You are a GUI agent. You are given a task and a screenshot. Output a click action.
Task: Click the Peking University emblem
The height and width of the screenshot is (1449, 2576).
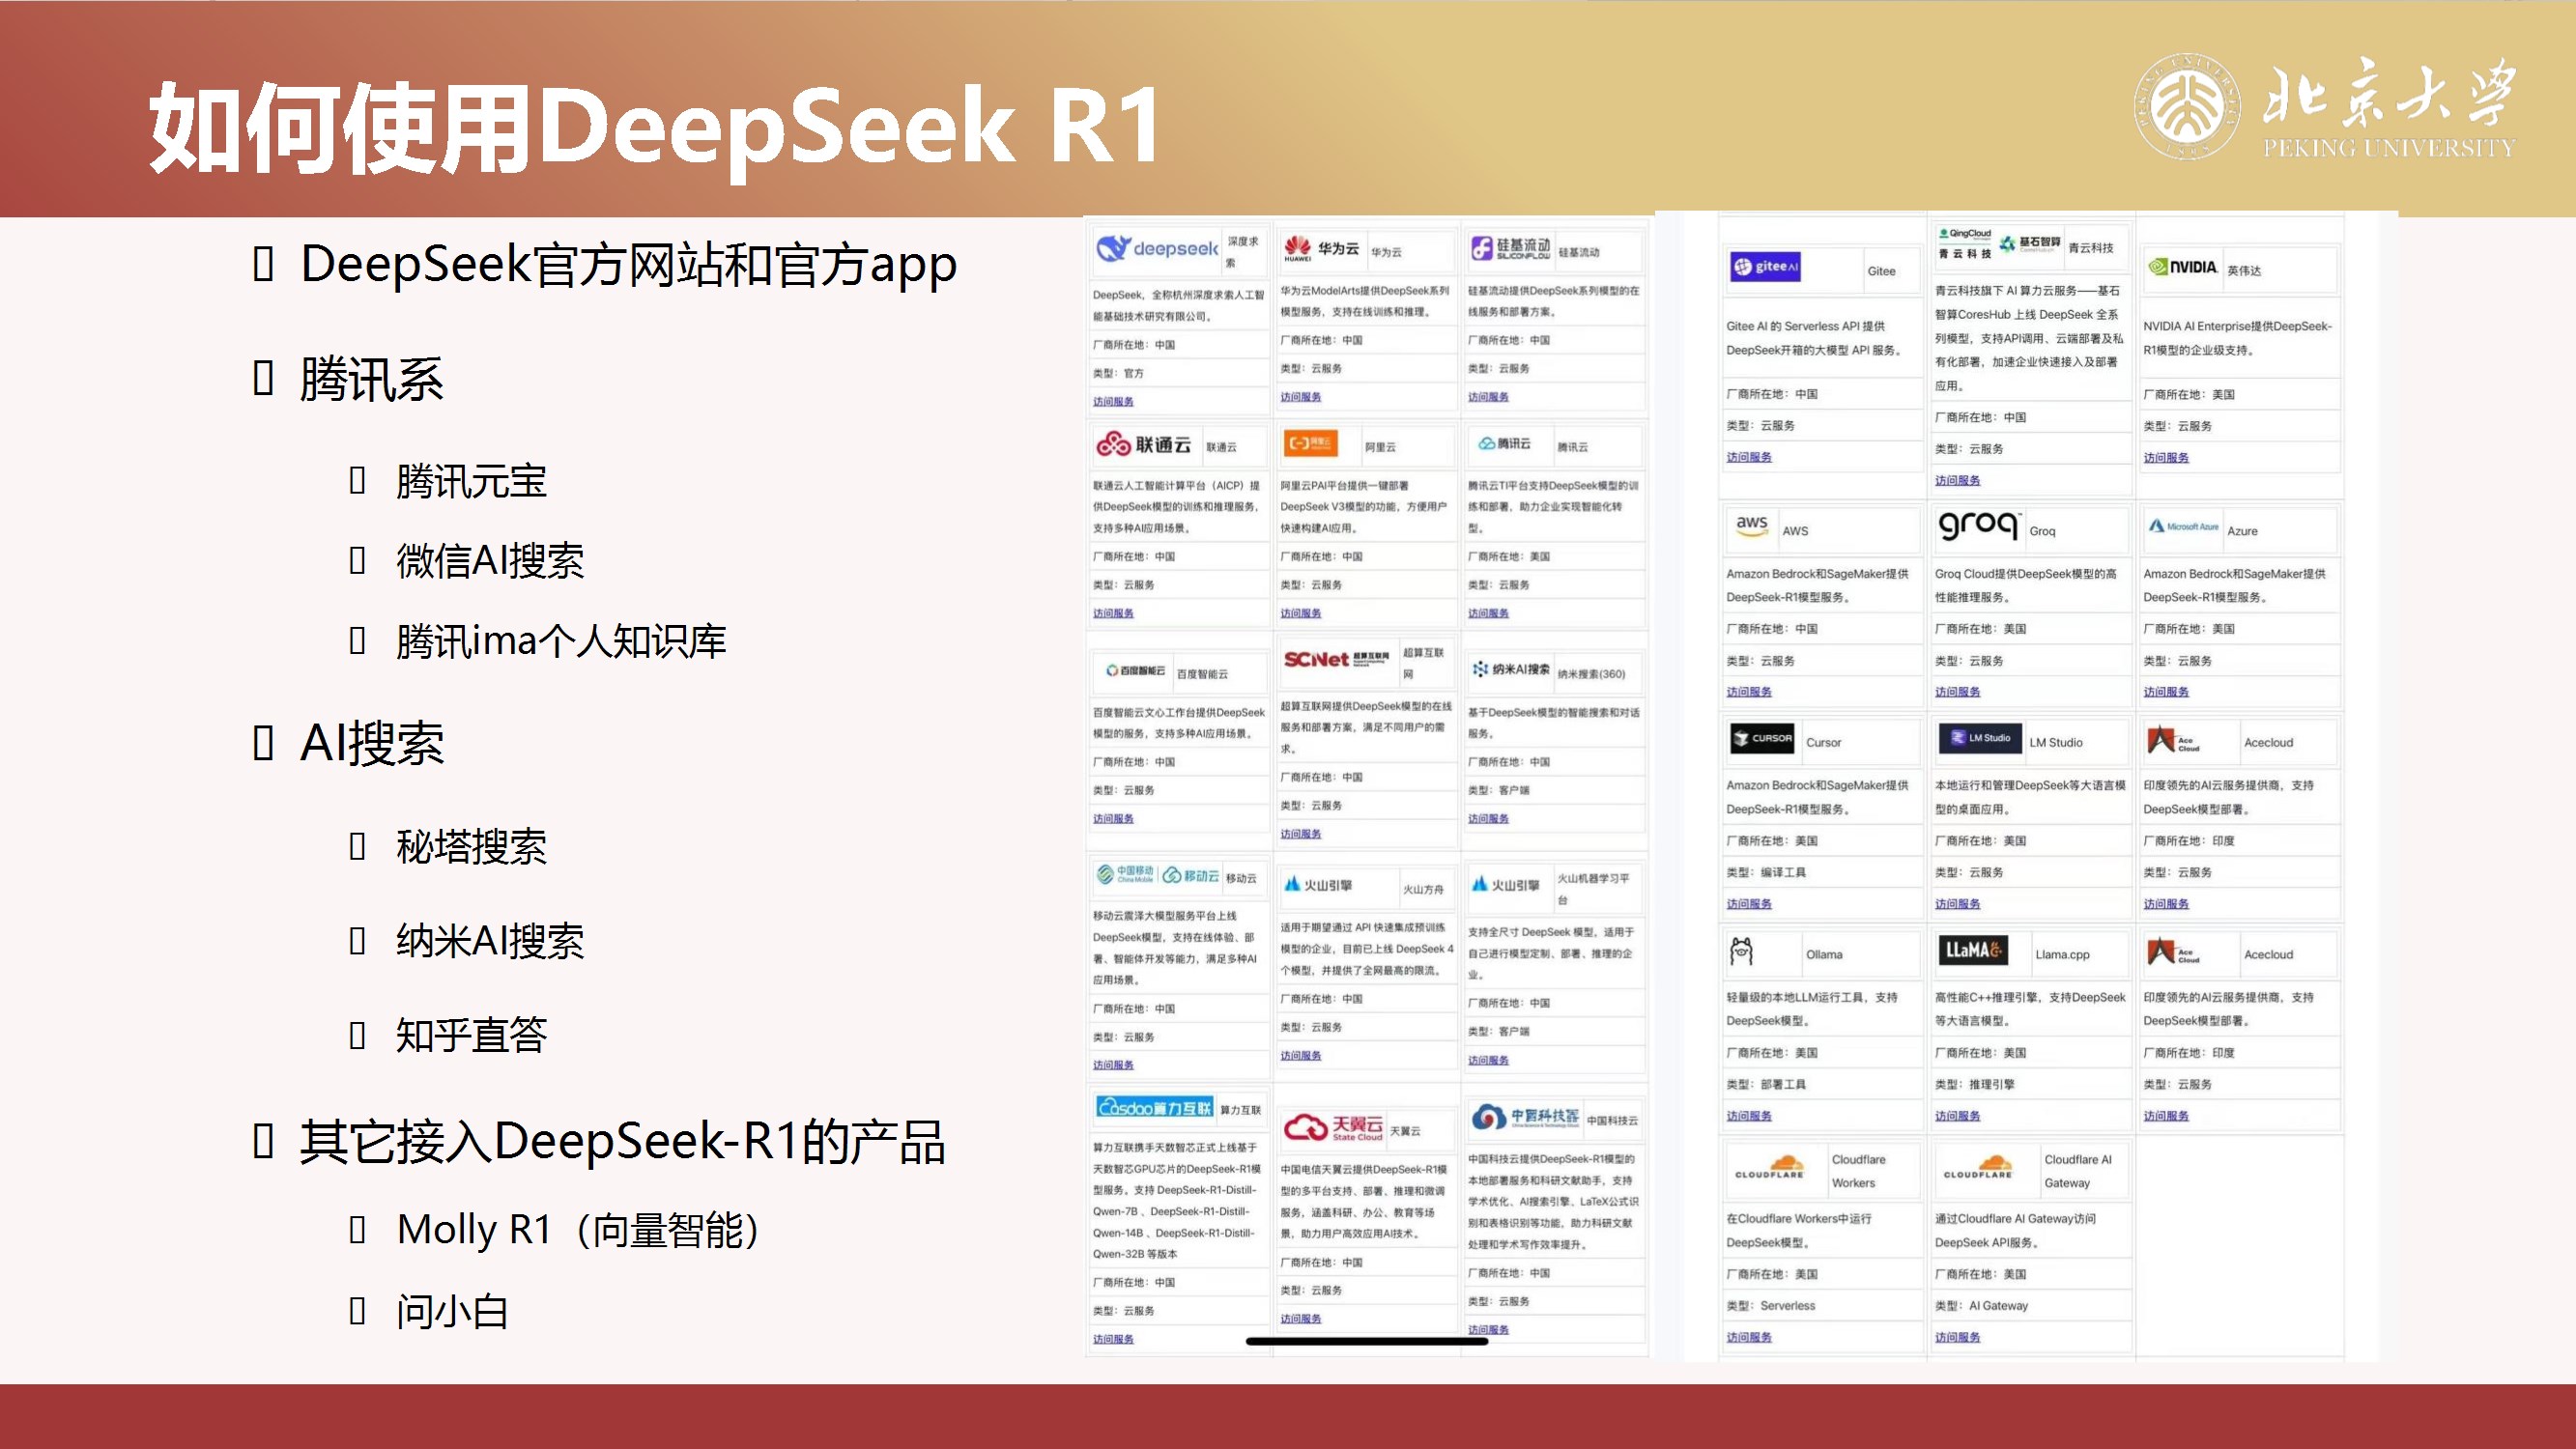pyautogui.click(x=2187, y=106)
